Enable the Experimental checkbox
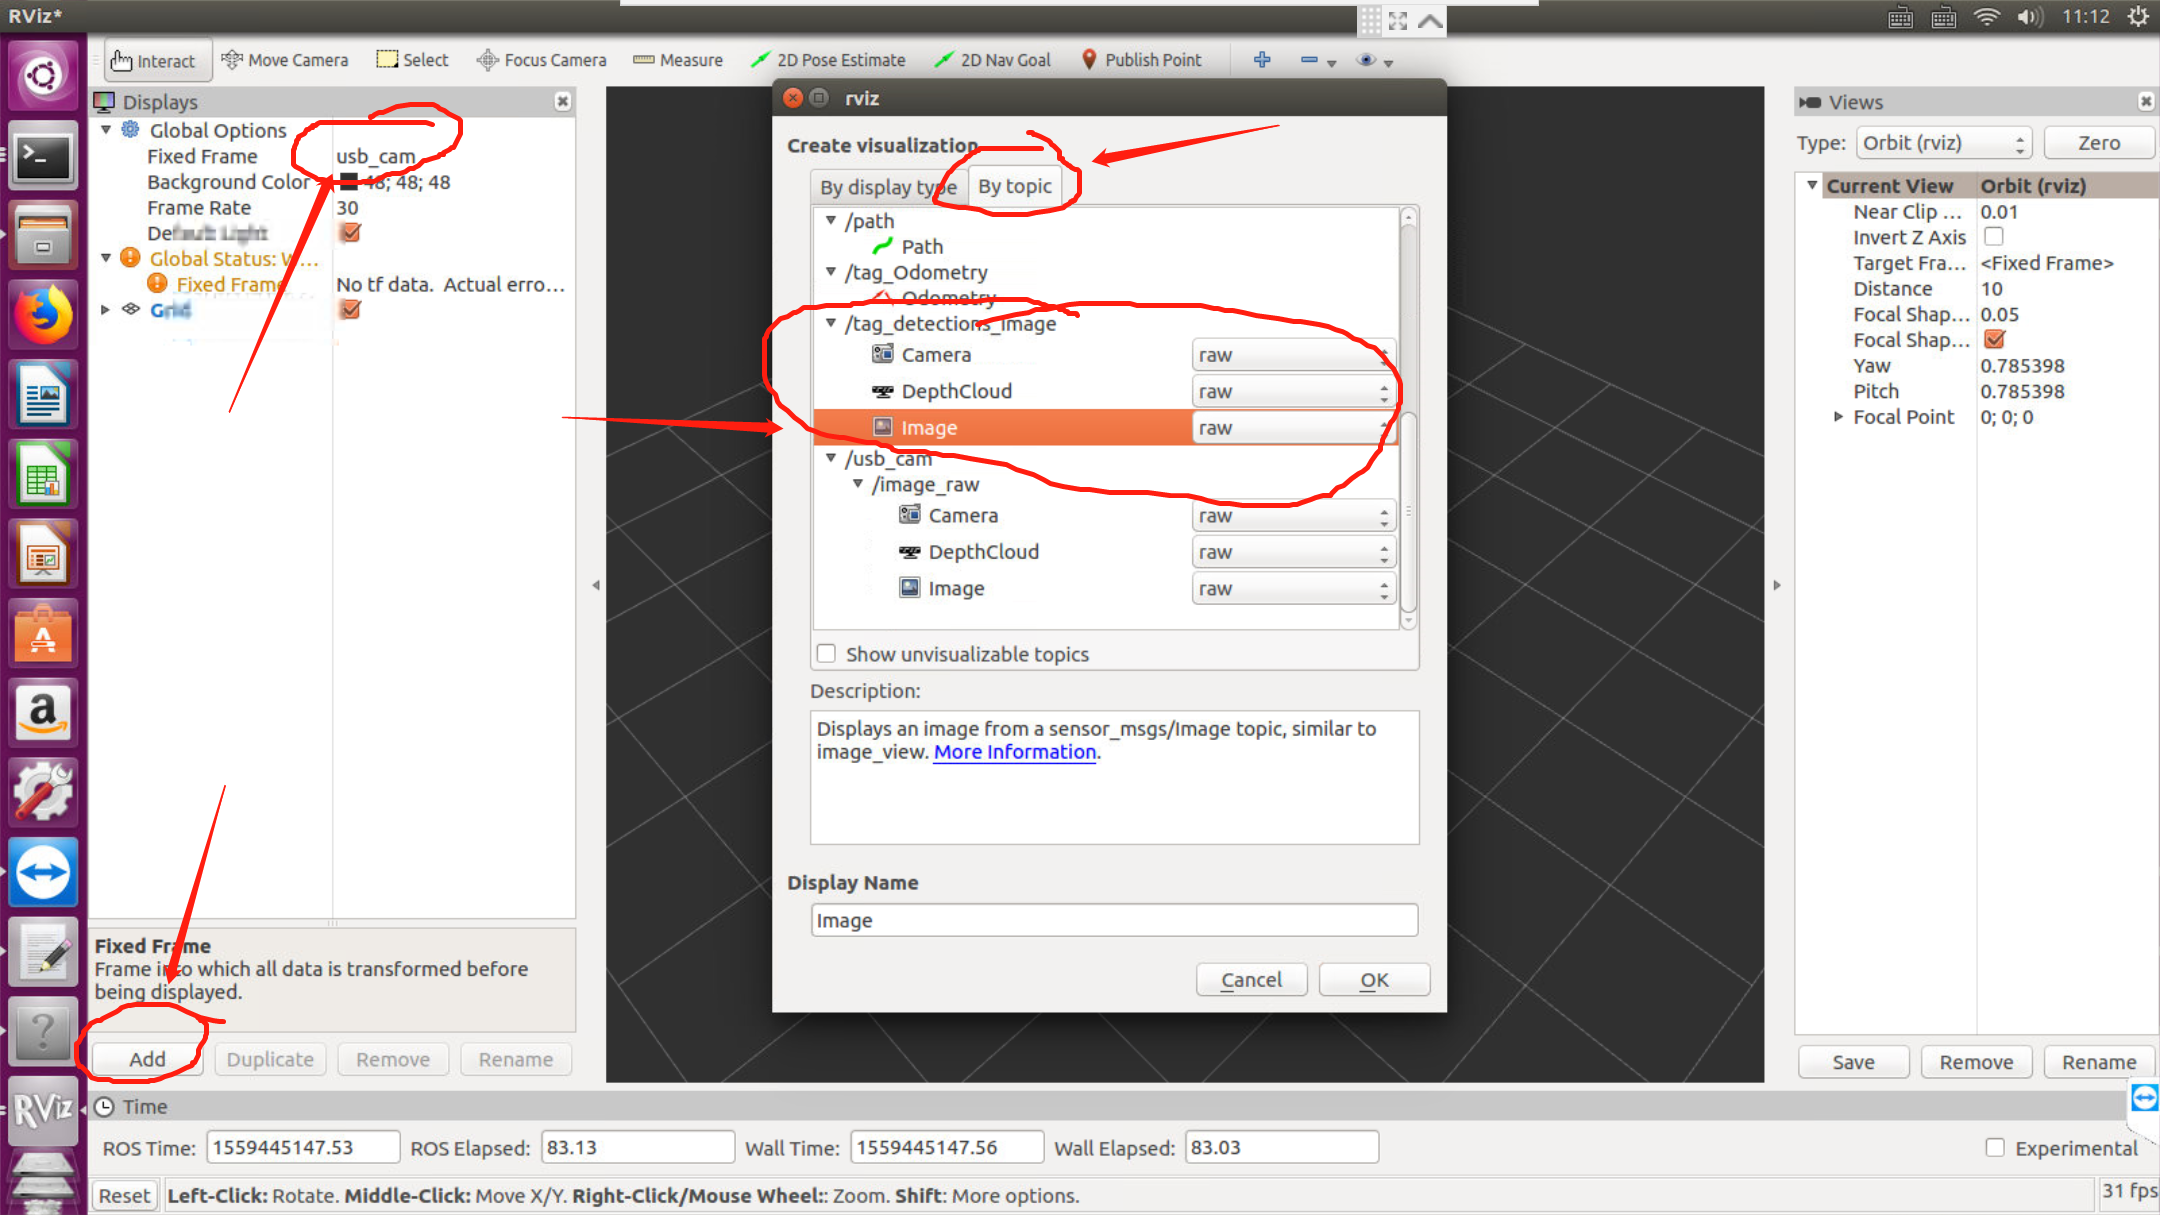The width and height of the screenshot is (2160, 1215). [x=1994, y=1148]
